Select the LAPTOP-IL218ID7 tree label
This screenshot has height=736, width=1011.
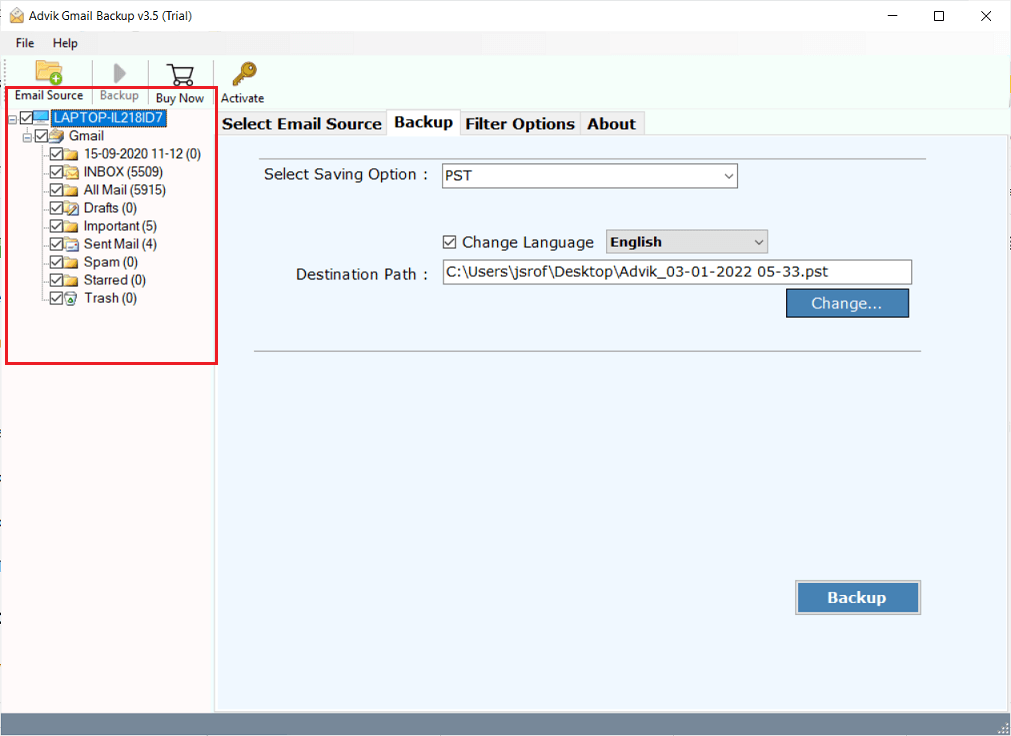click(108, 117)
